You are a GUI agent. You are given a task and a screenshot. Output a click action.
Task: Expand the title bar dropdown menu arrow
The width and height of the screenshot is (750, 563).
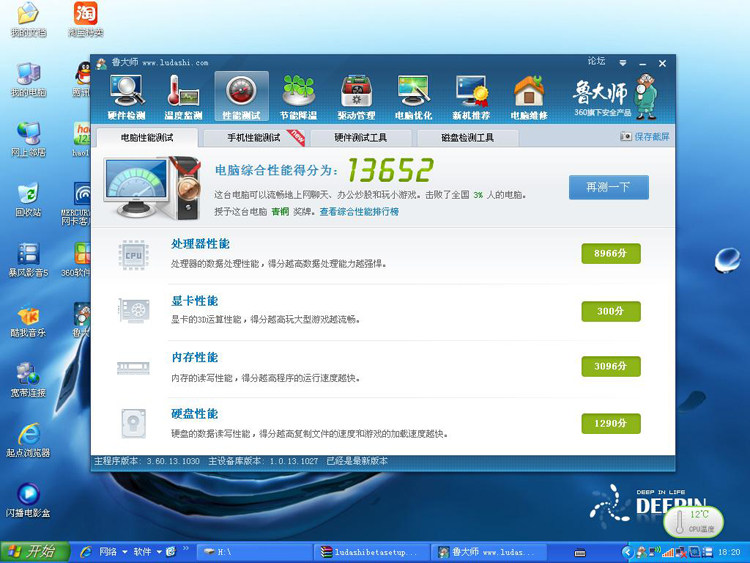pos(622,63)
